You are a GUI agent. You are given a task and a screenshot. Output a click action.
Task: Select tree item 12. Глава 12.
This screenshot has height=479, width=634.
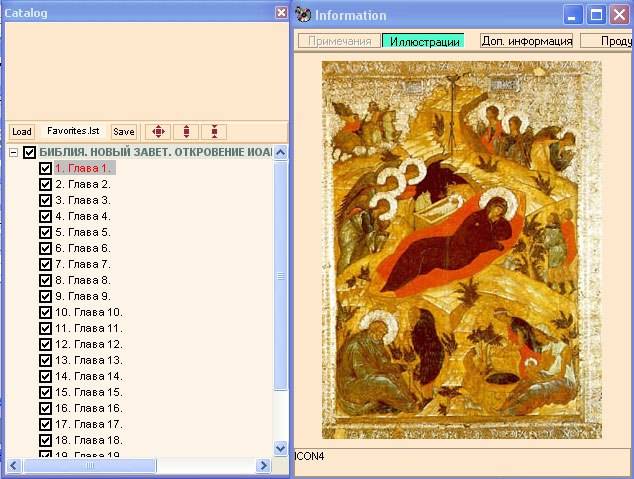coord(89,344)
